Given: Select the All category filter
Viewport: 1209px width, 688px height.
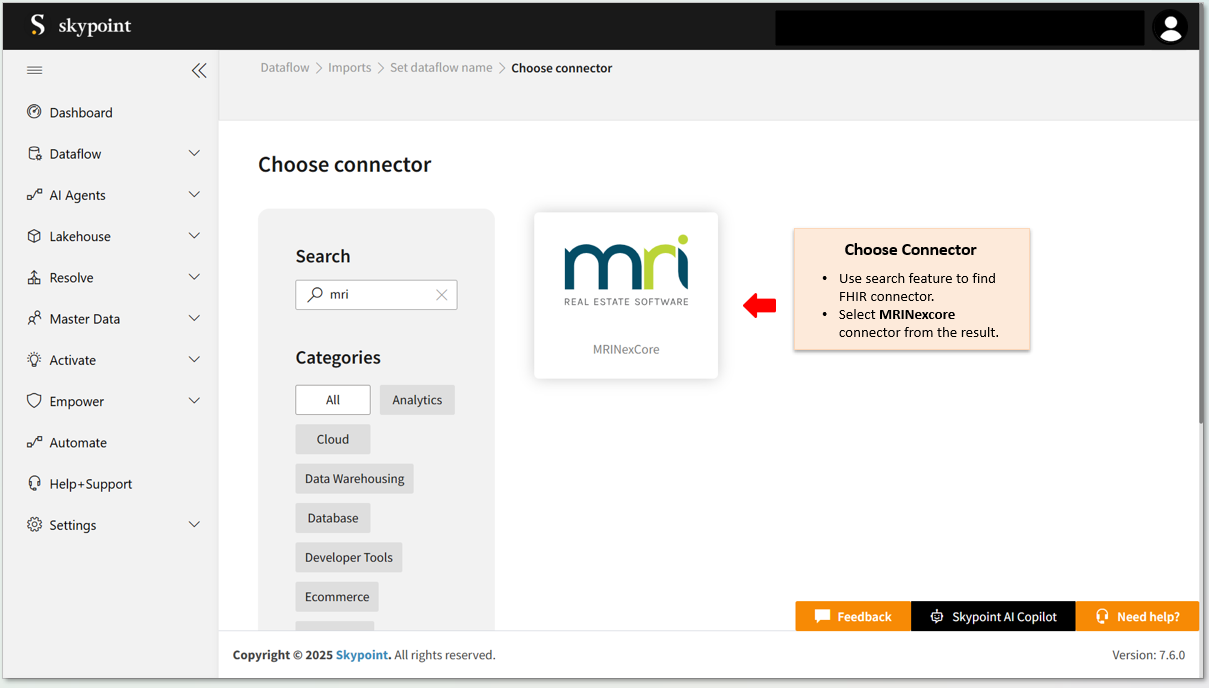Looking at the screenshot, I should point(333,400).
